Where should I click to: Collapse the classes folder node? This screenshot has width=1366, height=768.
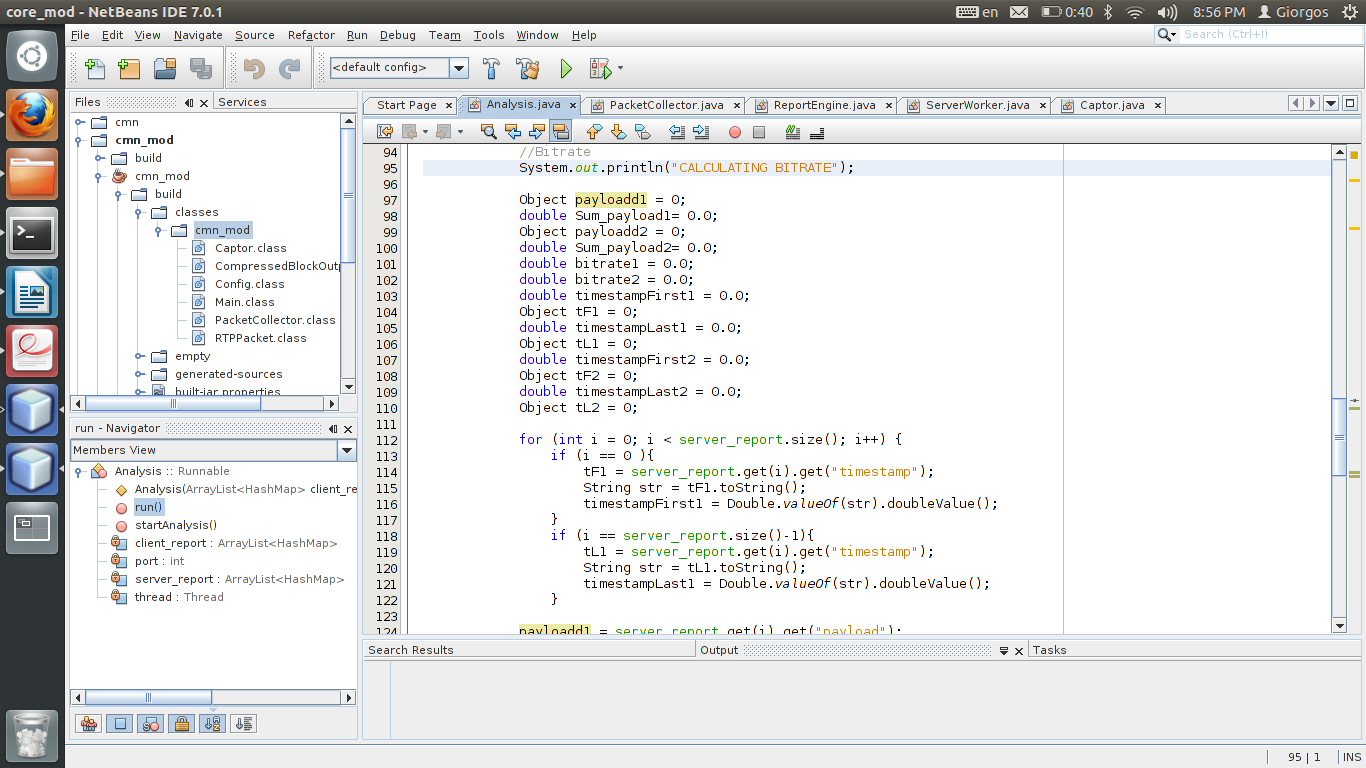pyautogui.click(x=139, y=212)
